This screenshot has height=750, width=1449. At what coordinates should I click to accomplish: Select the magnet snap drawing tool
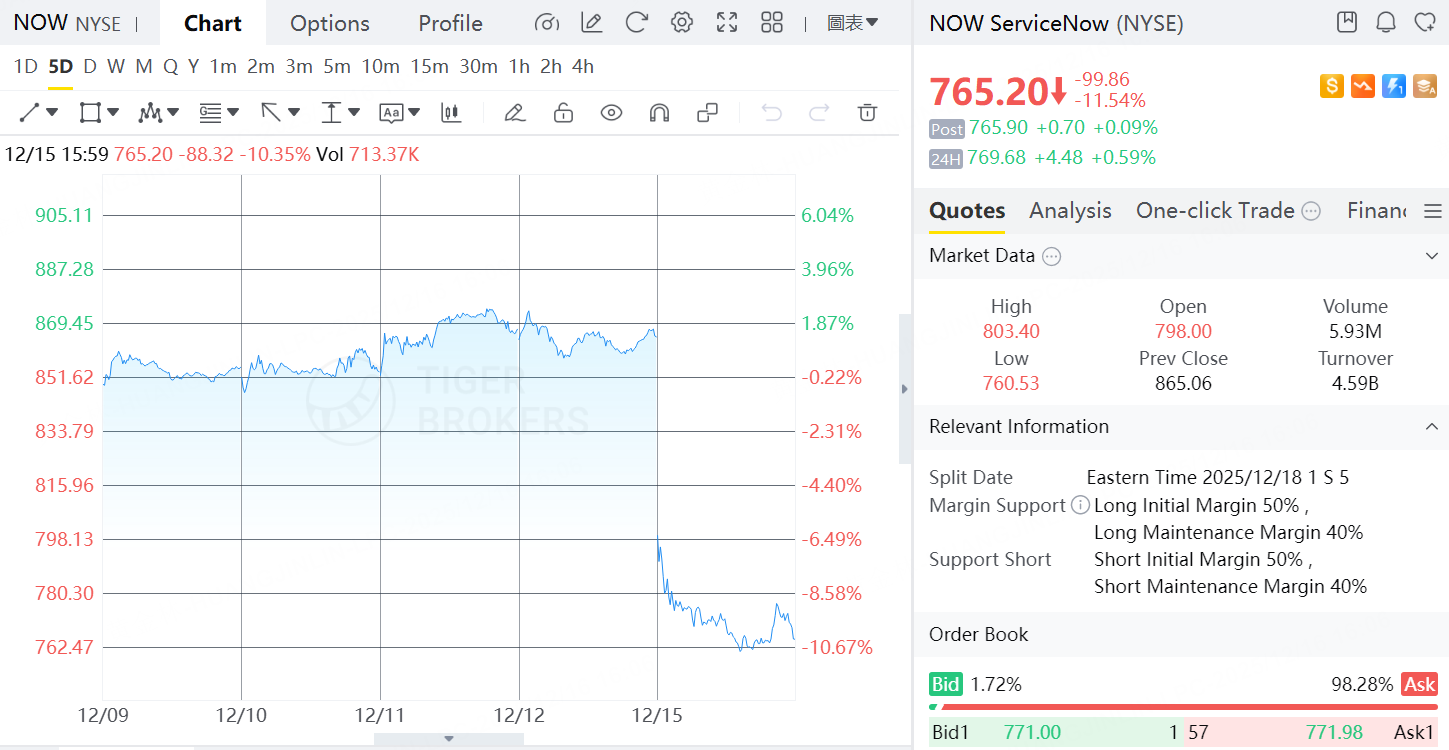pos(659,113)
